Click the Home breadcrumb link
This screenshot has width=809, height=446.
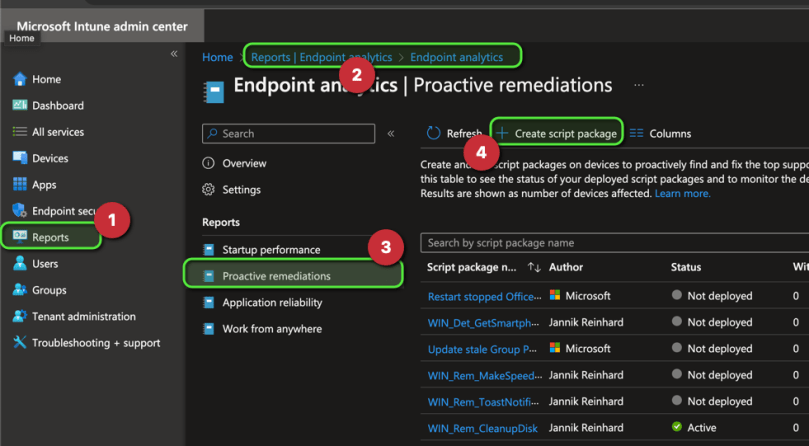(x=217, y=58)
